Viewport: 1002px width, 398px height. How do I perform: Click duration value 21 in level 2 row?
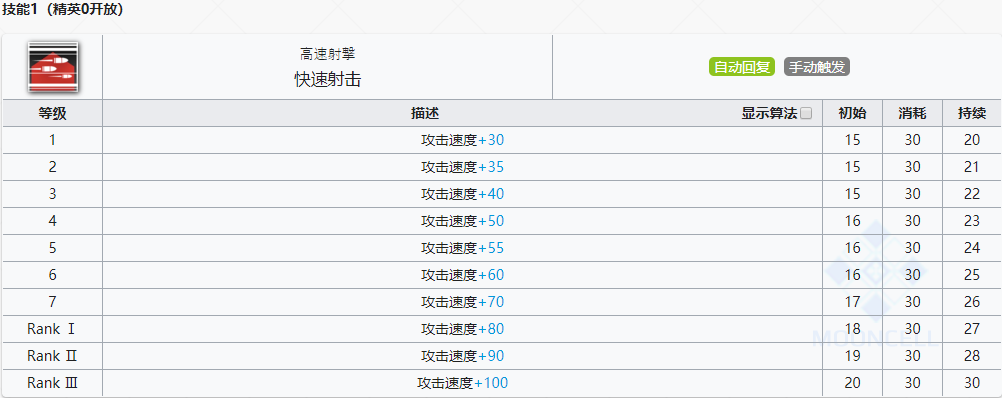coord(972,167)
